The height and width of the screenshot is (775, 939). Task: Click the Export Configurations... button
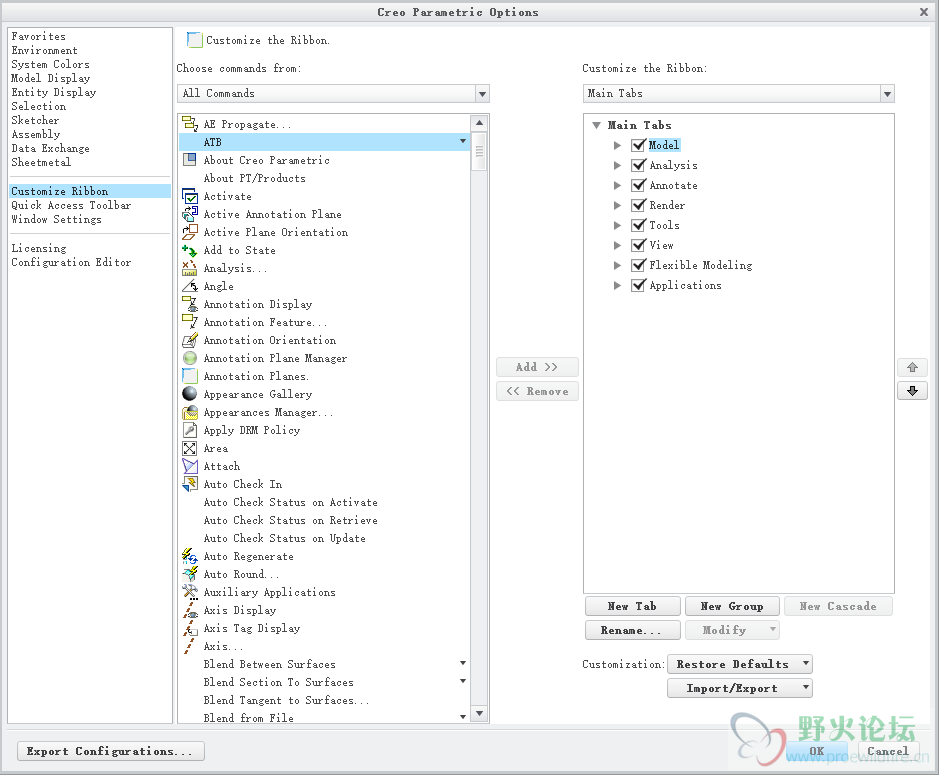click(111, 751)
